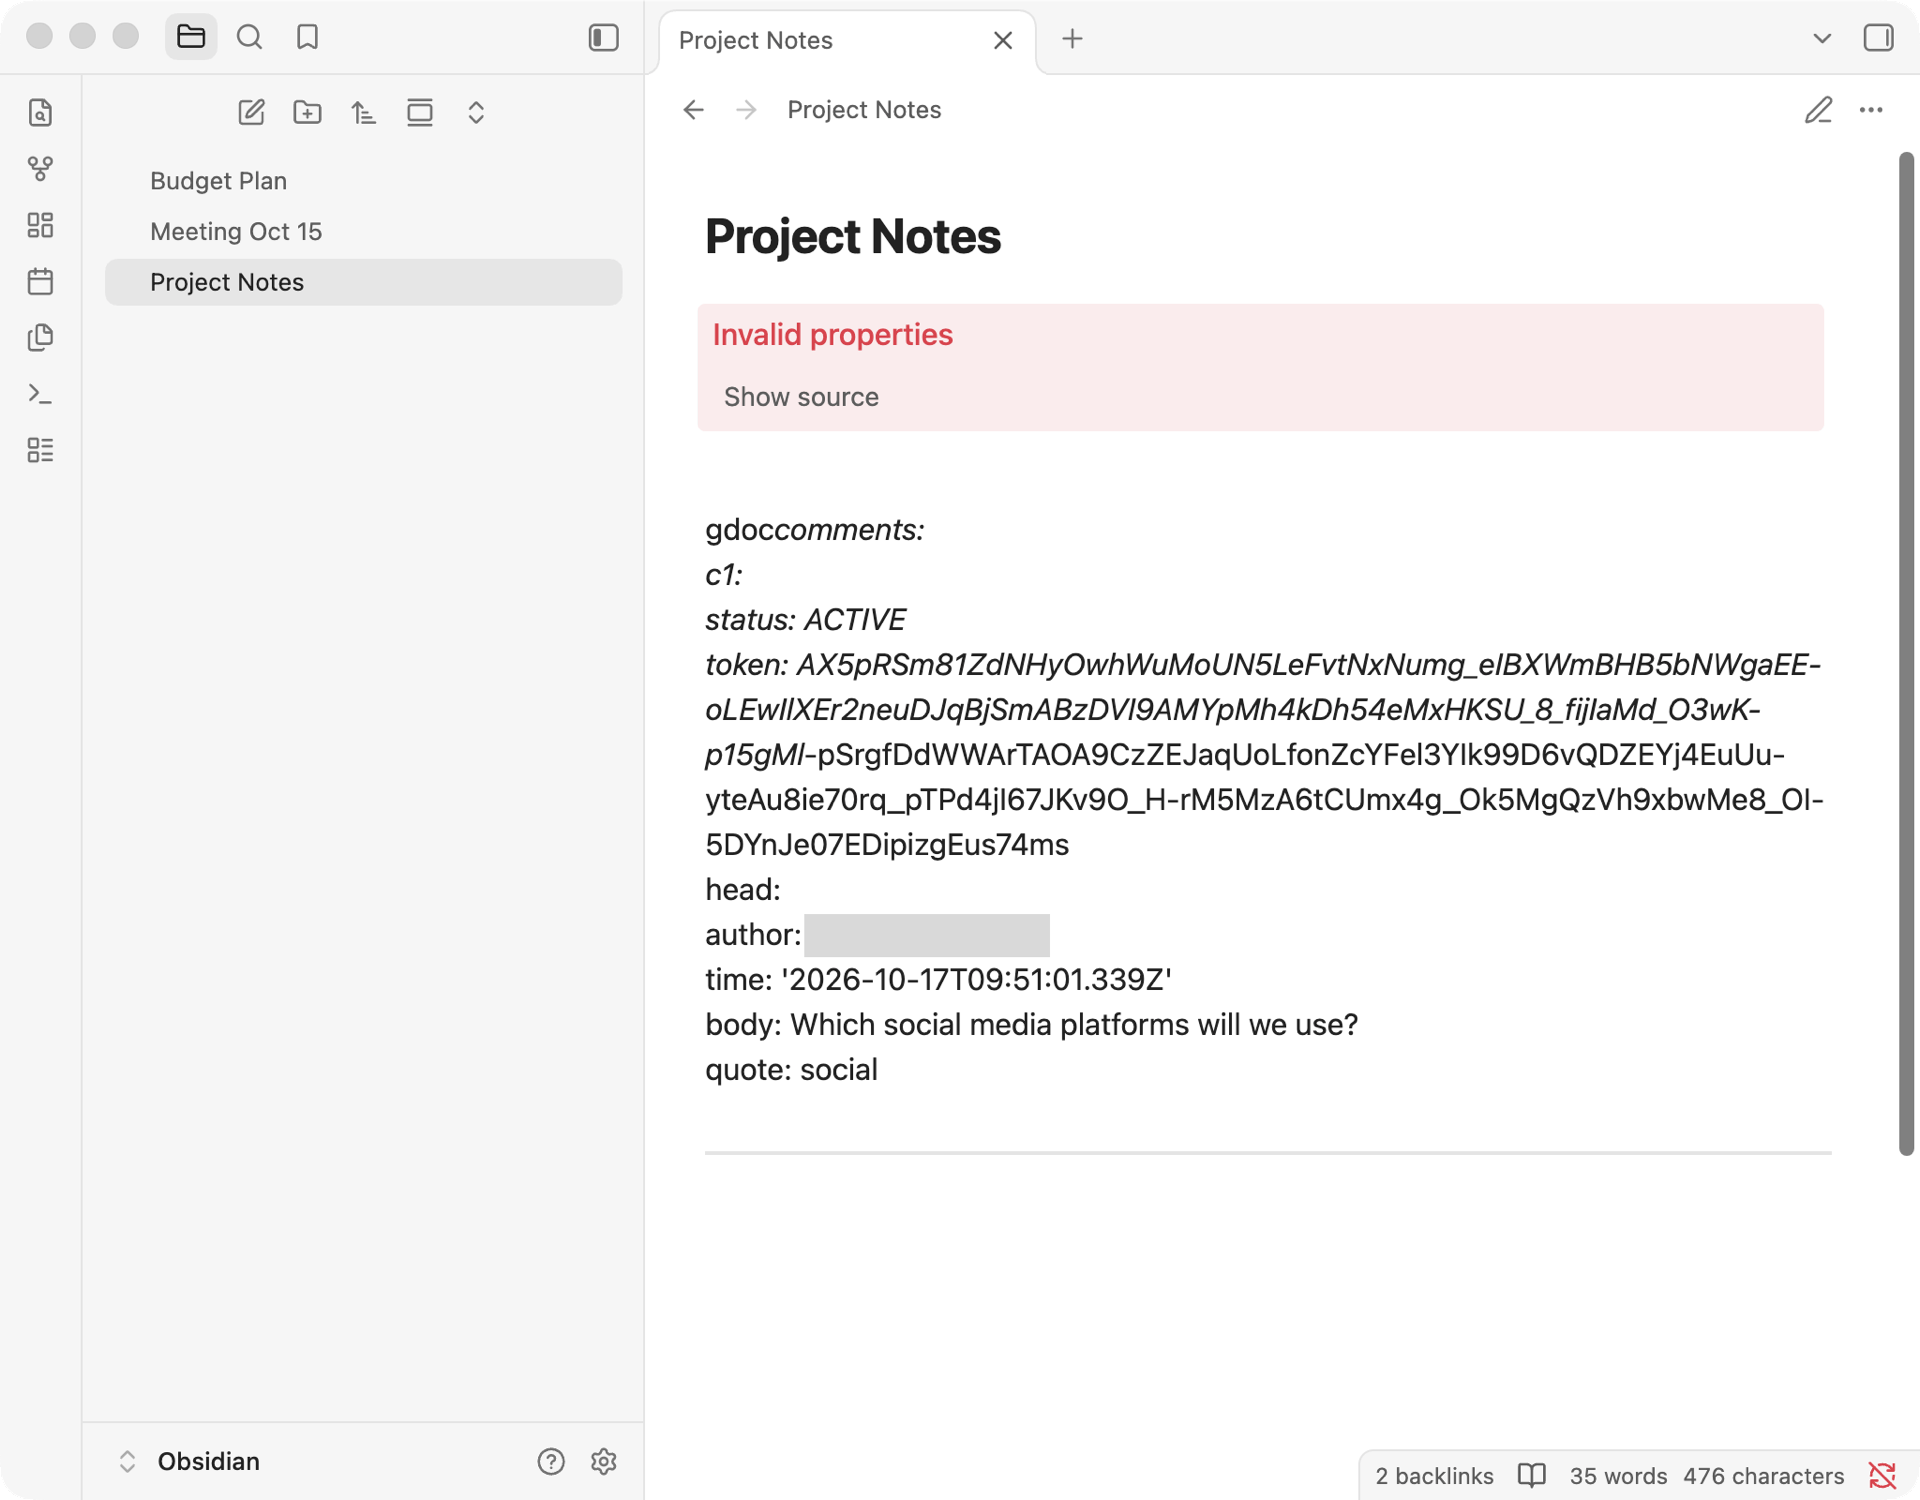
Task: Open quick switcher icon in ribbon
Action: [40, 112]
